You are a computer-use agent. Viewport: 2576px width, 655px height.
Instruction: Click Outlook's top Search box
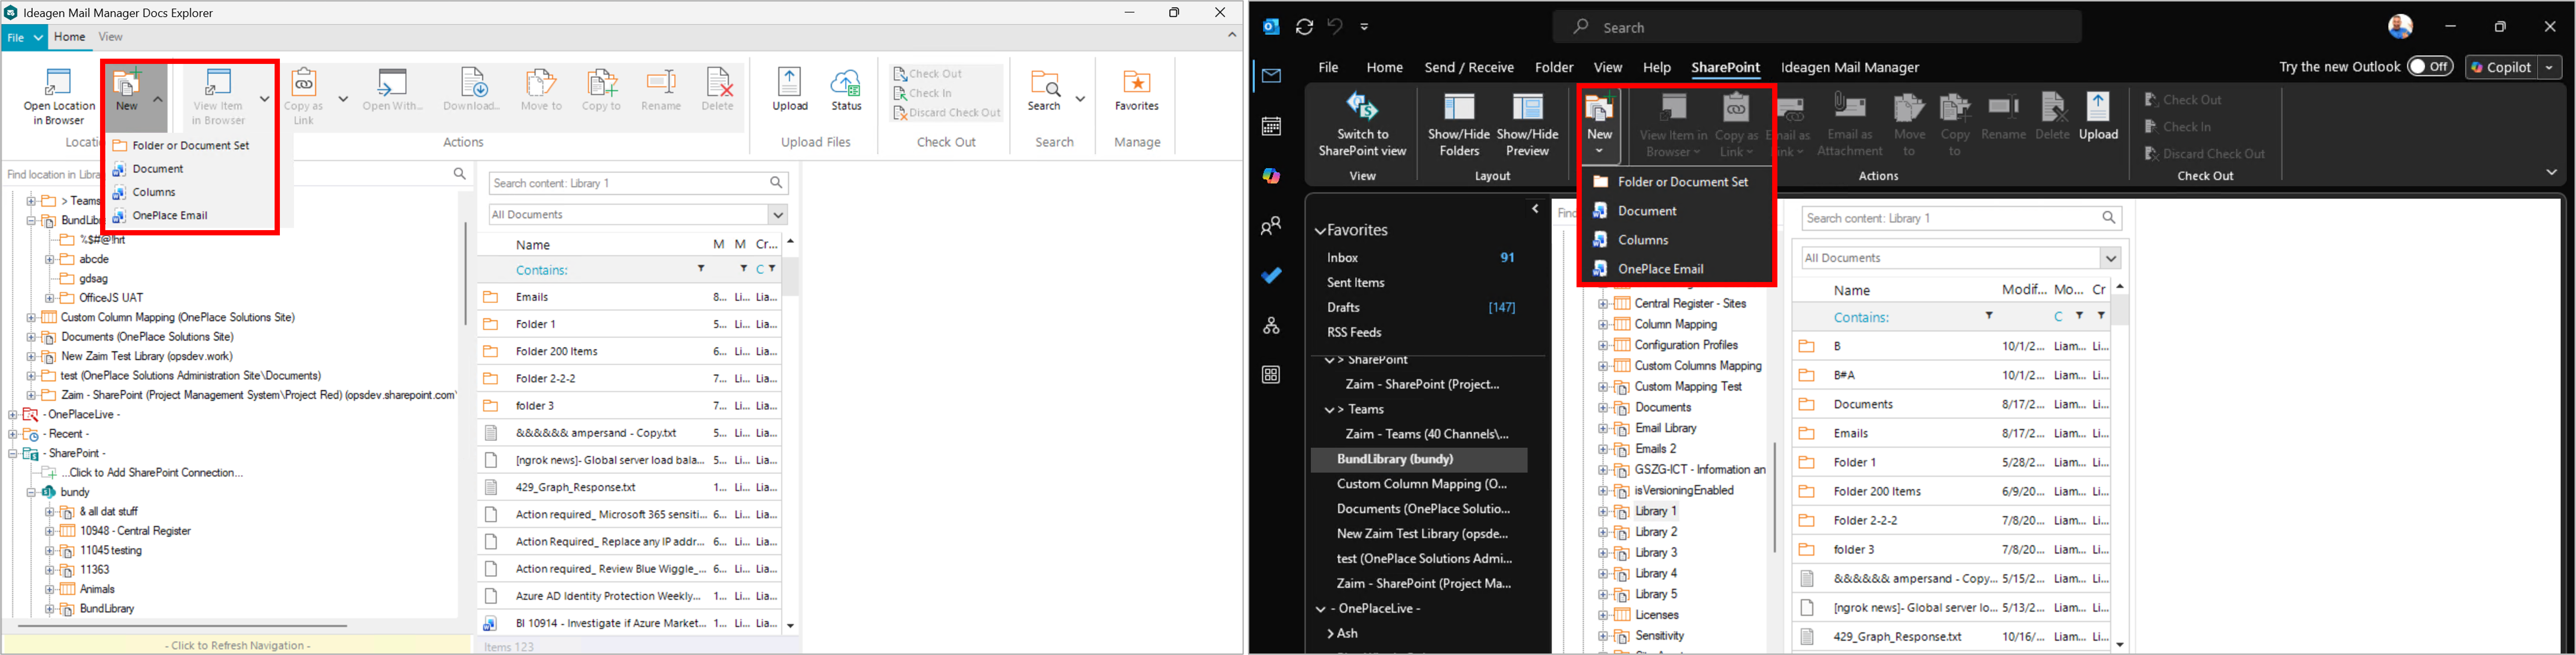(1817, 27)
